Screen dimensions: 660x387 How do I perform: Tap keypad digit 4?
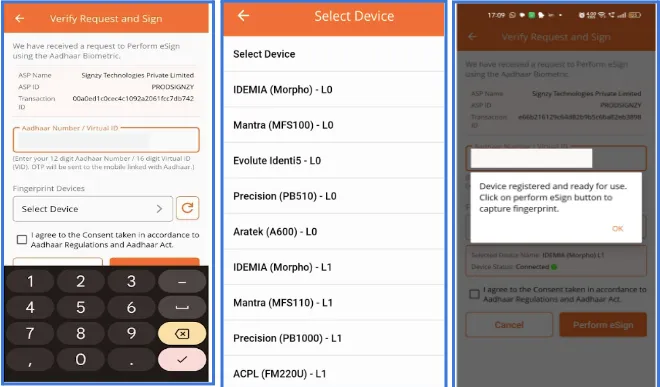click(30, 307)
